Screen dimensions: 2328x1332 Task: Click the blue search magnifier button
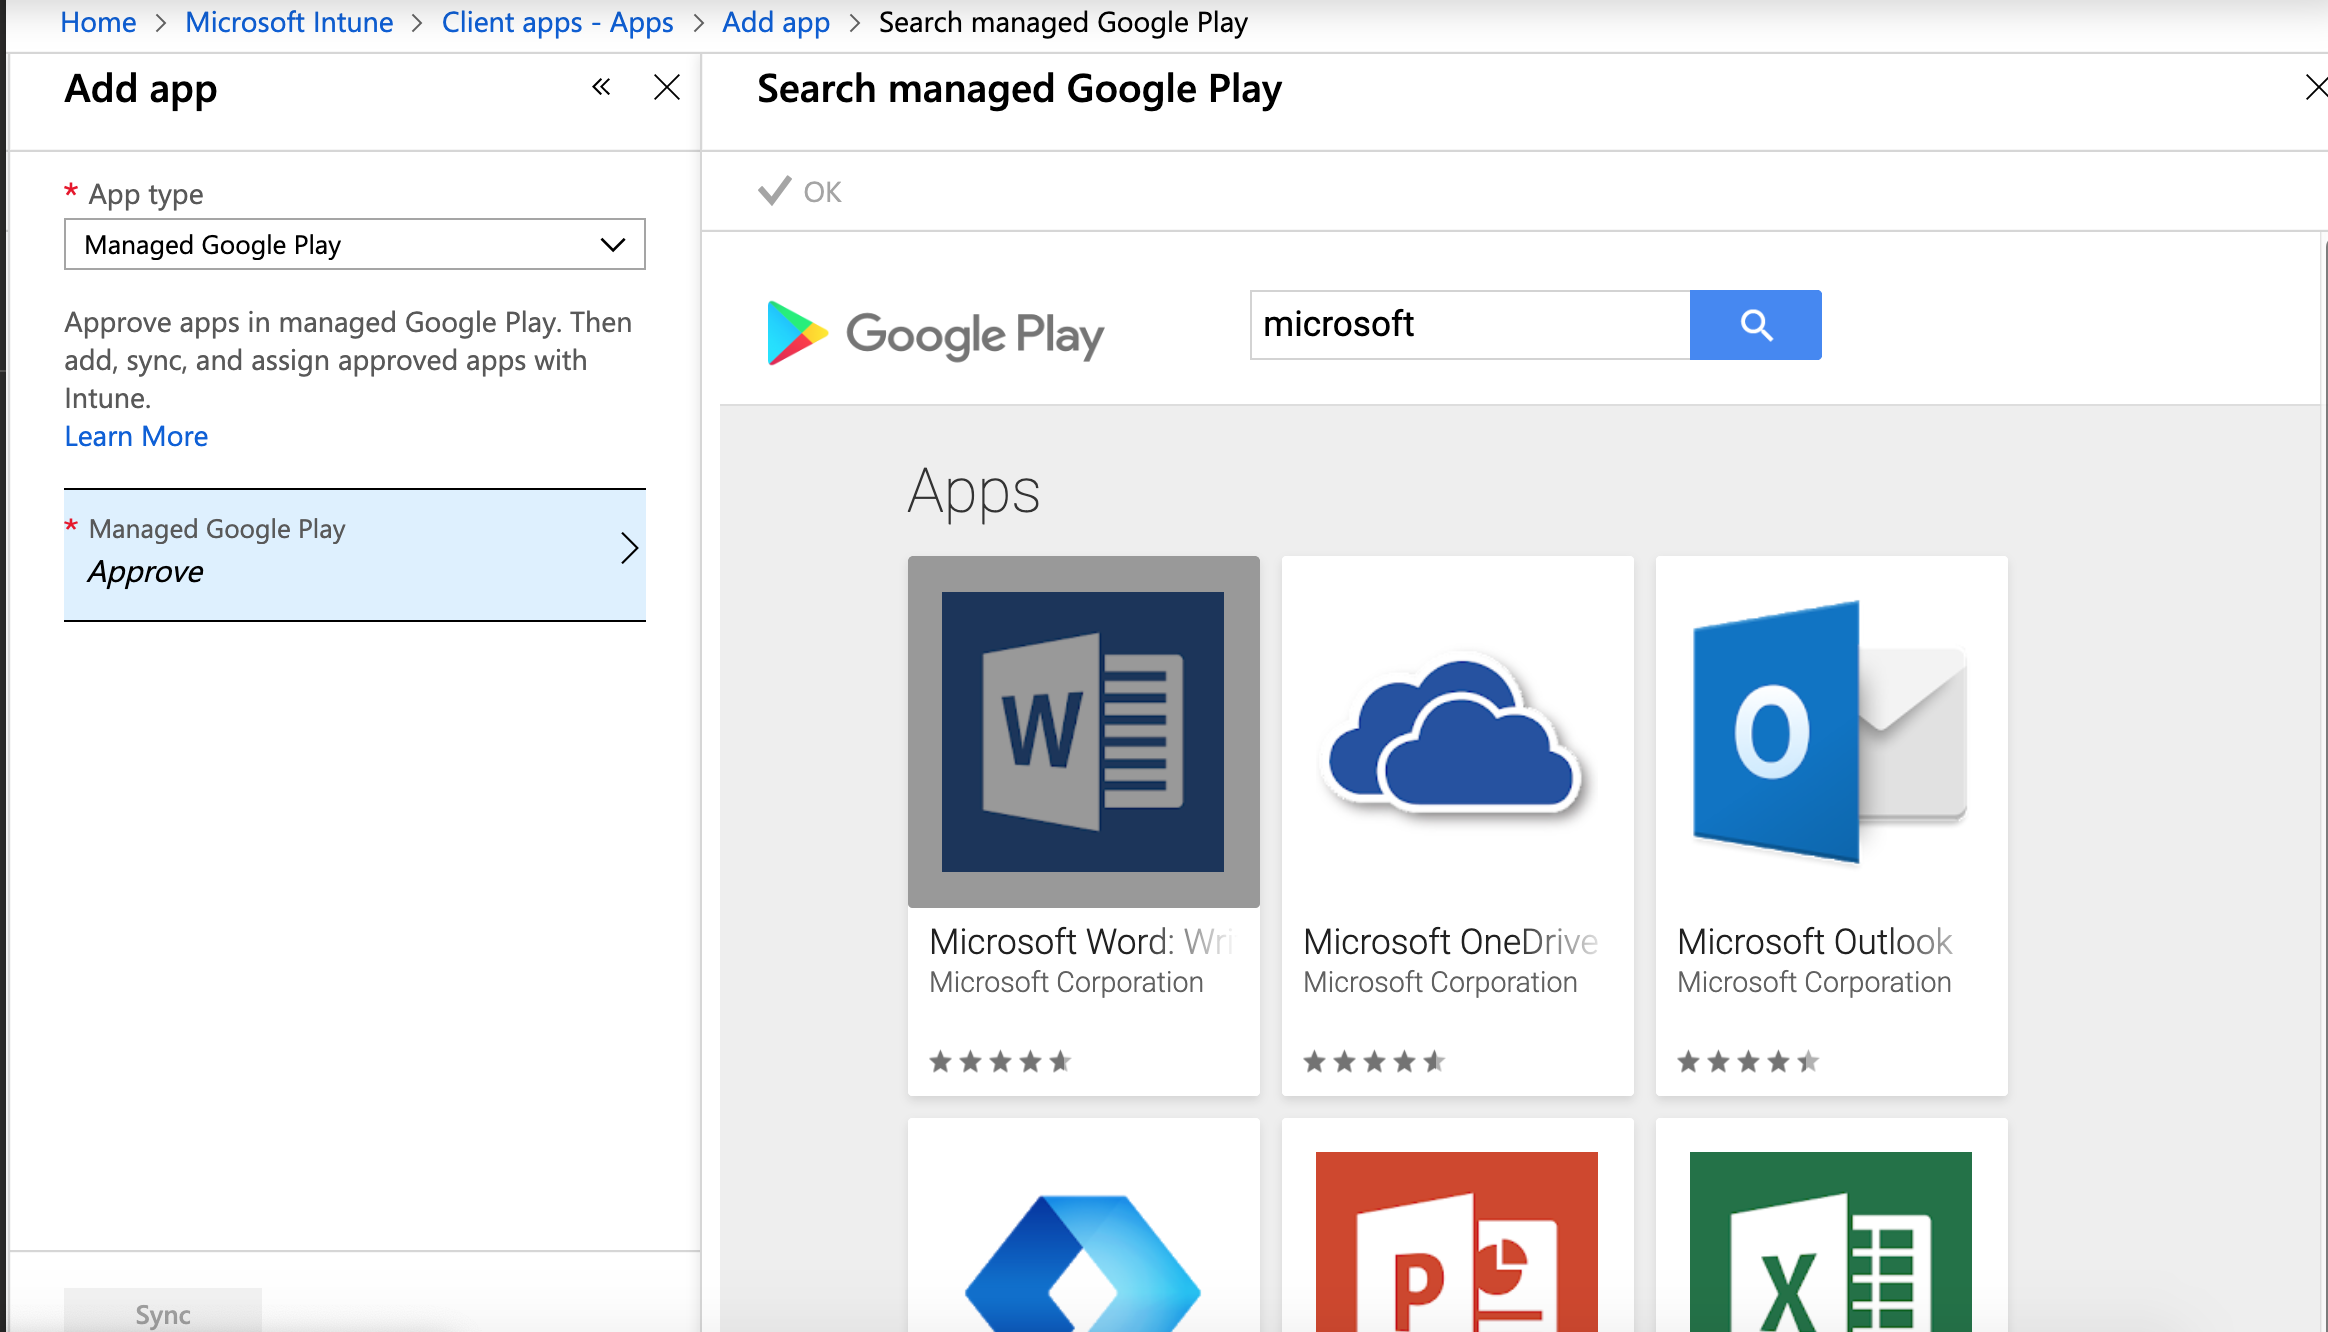tap(1755, 325)
